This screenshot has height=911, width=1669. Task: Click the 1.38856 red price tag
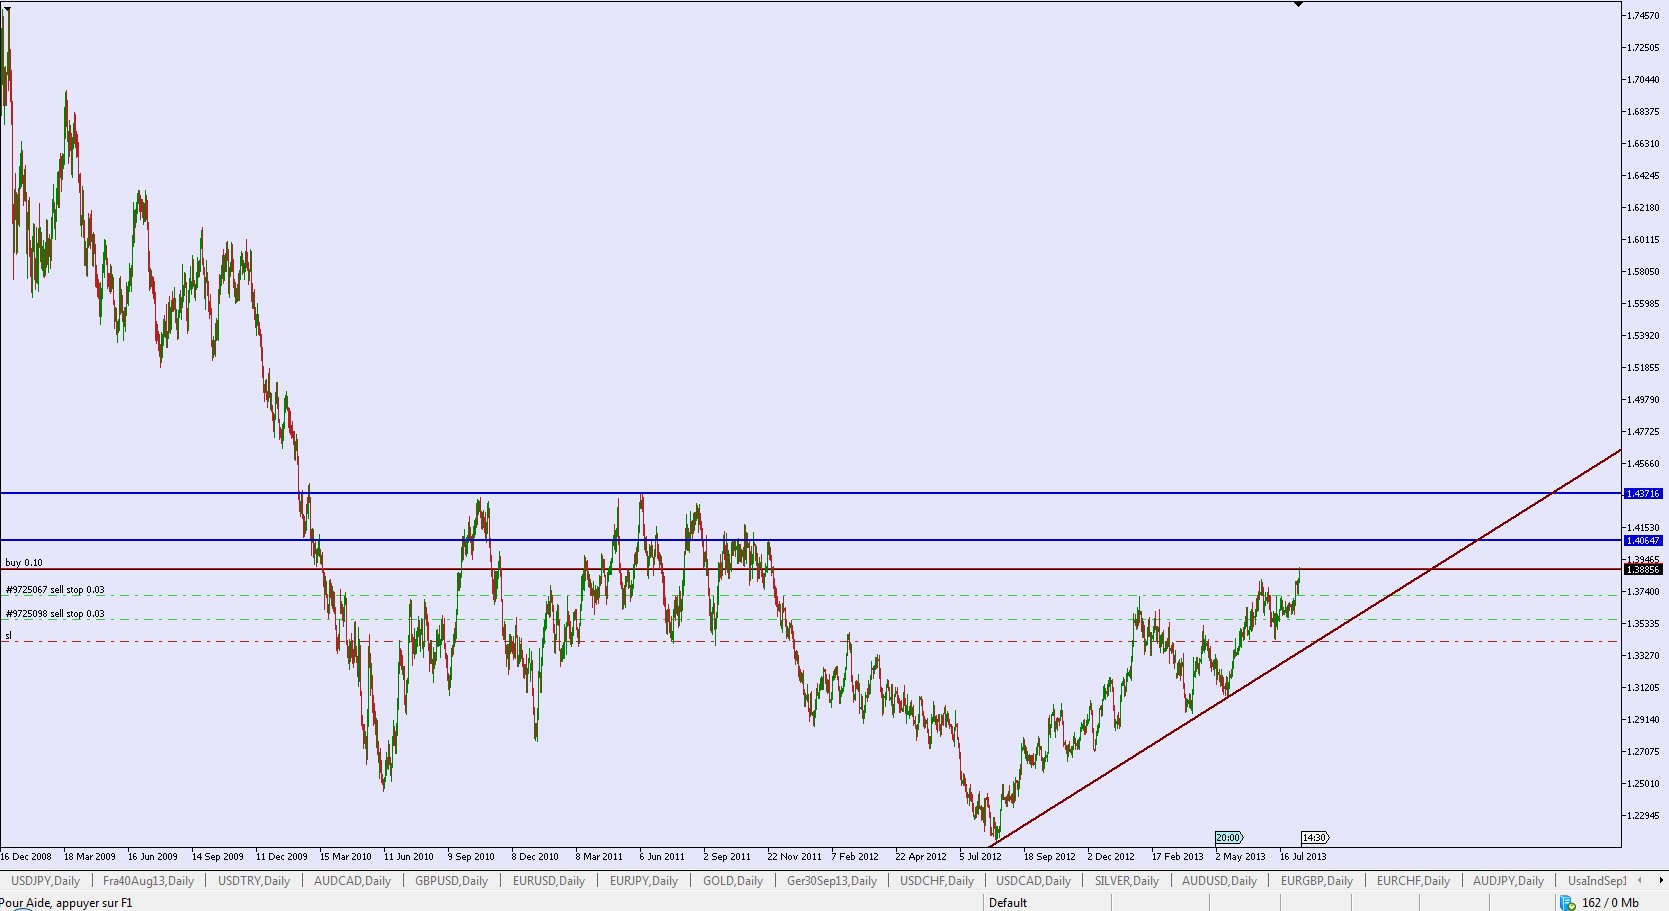[1643, 570]
